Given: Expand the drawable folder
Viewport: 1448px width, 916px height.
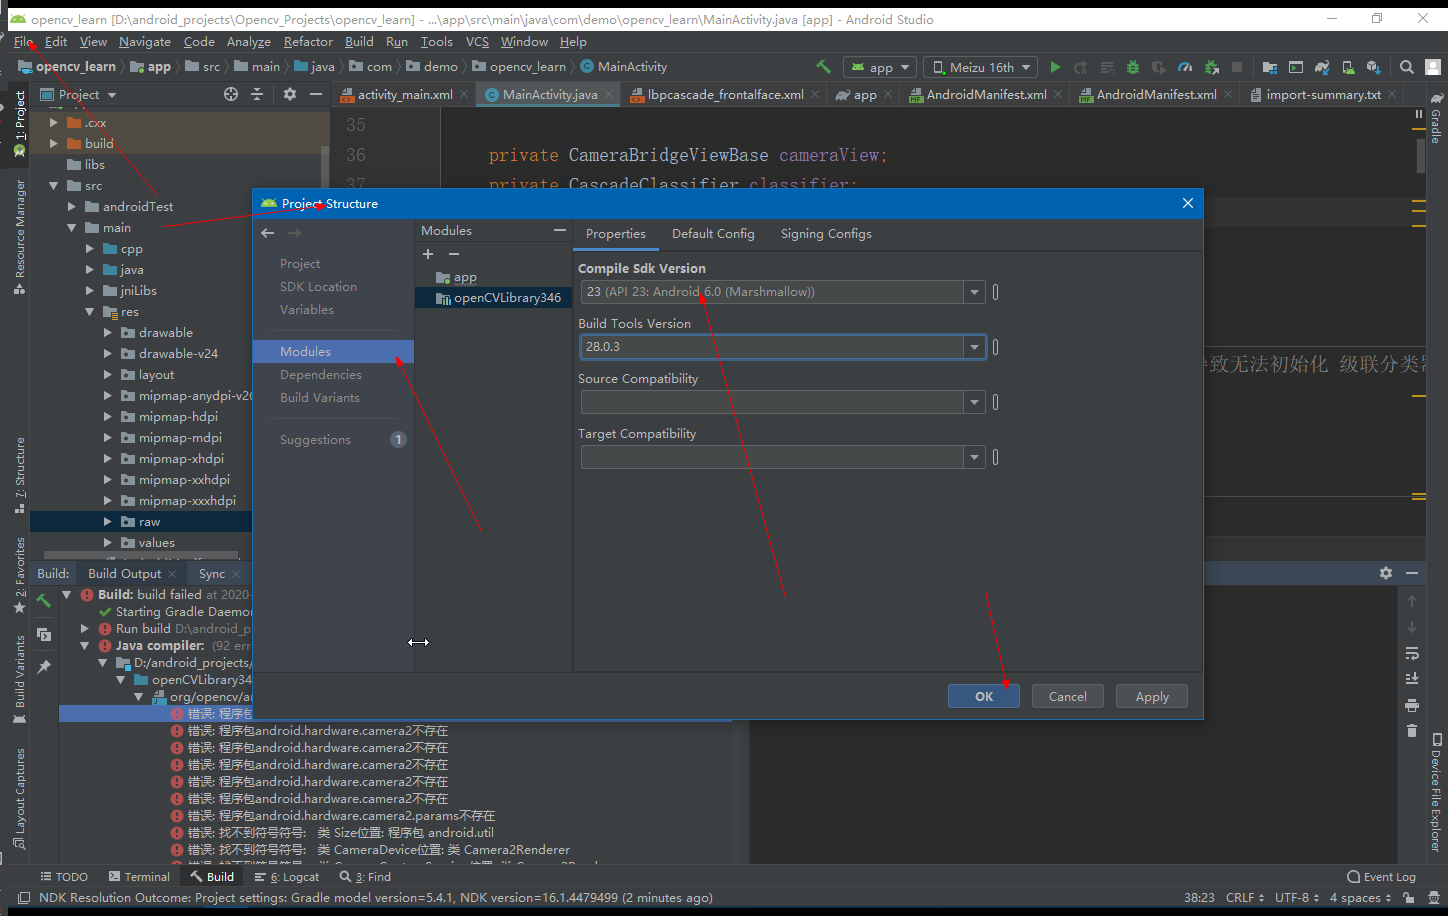Looking at the screenshot, I should coord(108,333).
